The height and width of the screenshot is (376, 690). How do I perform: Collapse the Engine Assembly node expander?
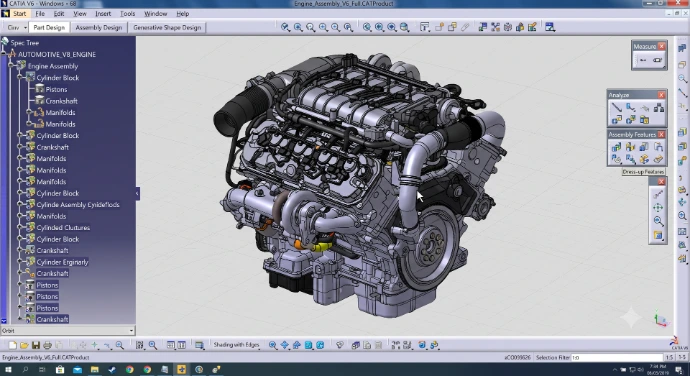tap(11, 66)
